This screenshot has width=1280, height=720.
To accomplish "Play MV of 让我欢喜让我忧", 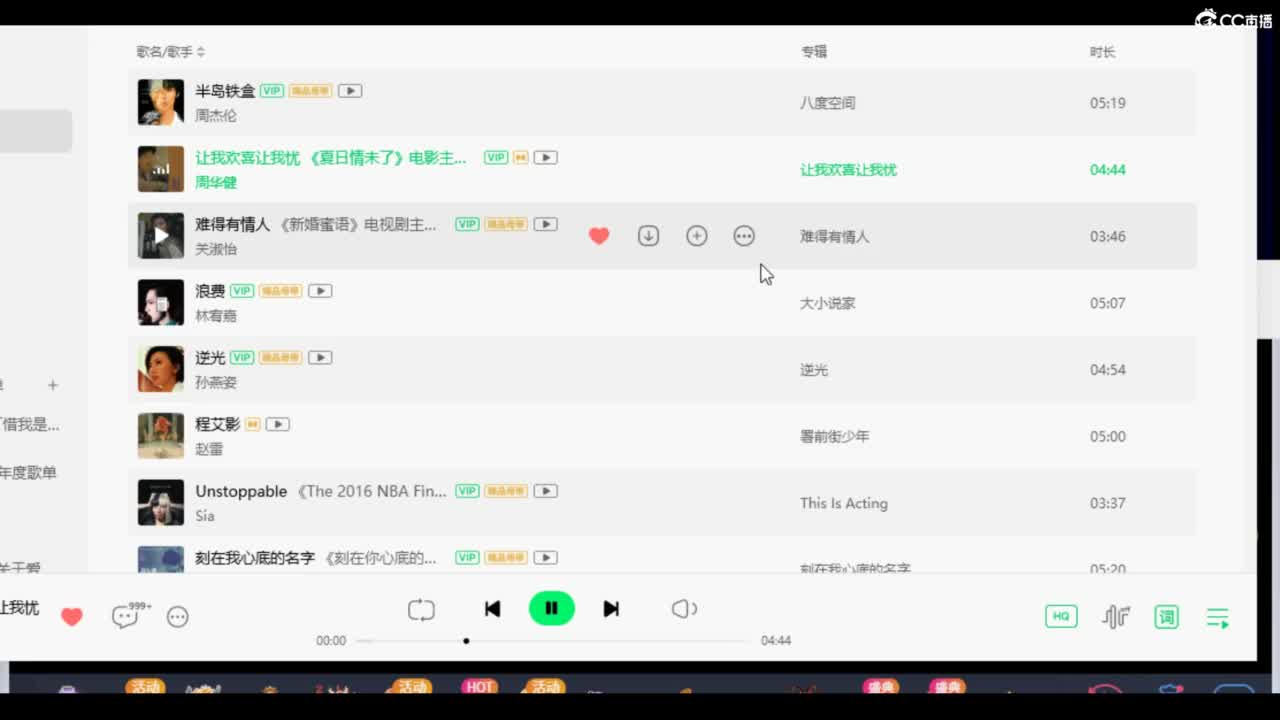I will click(545, 158).
